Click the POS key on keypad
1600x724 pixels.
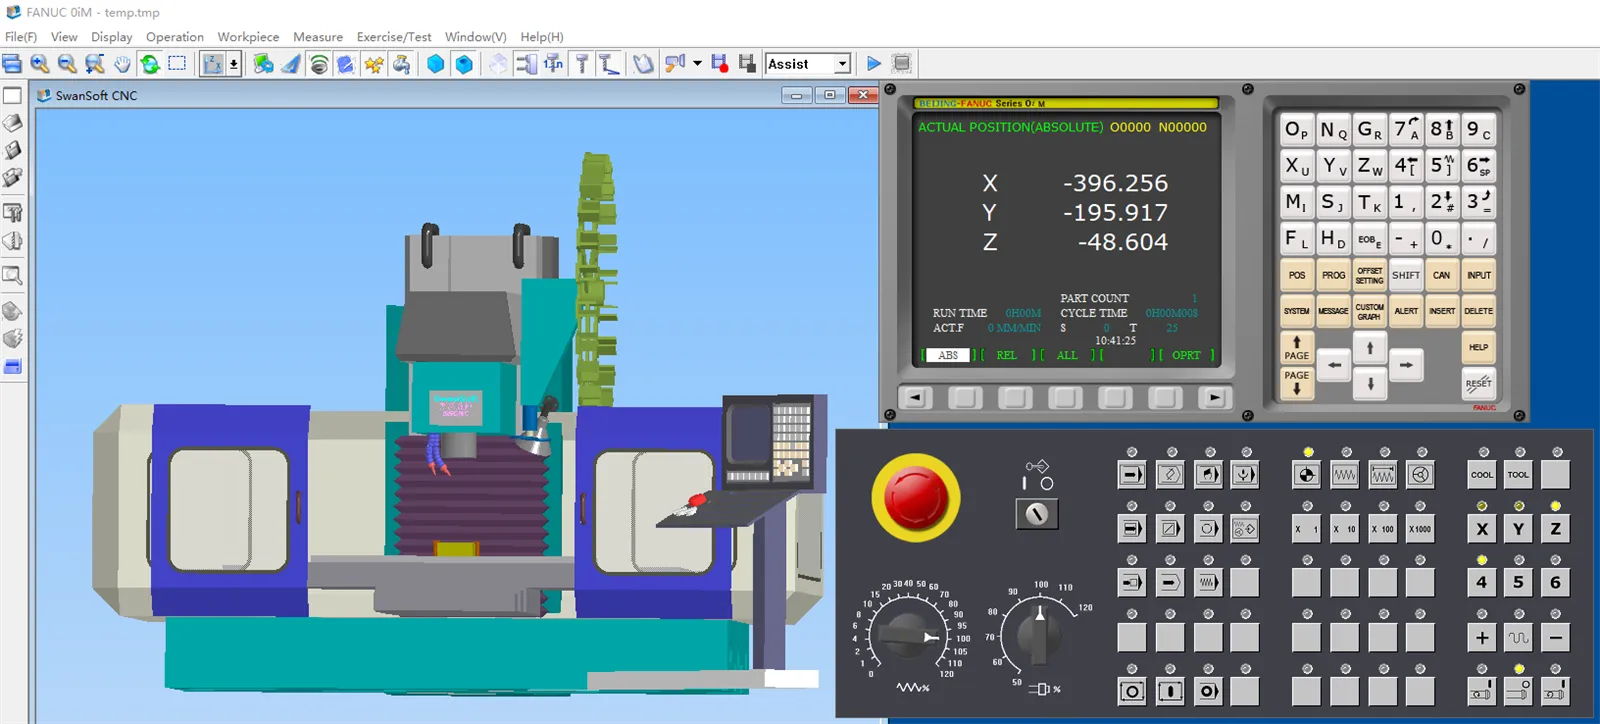coord(1297,275)
